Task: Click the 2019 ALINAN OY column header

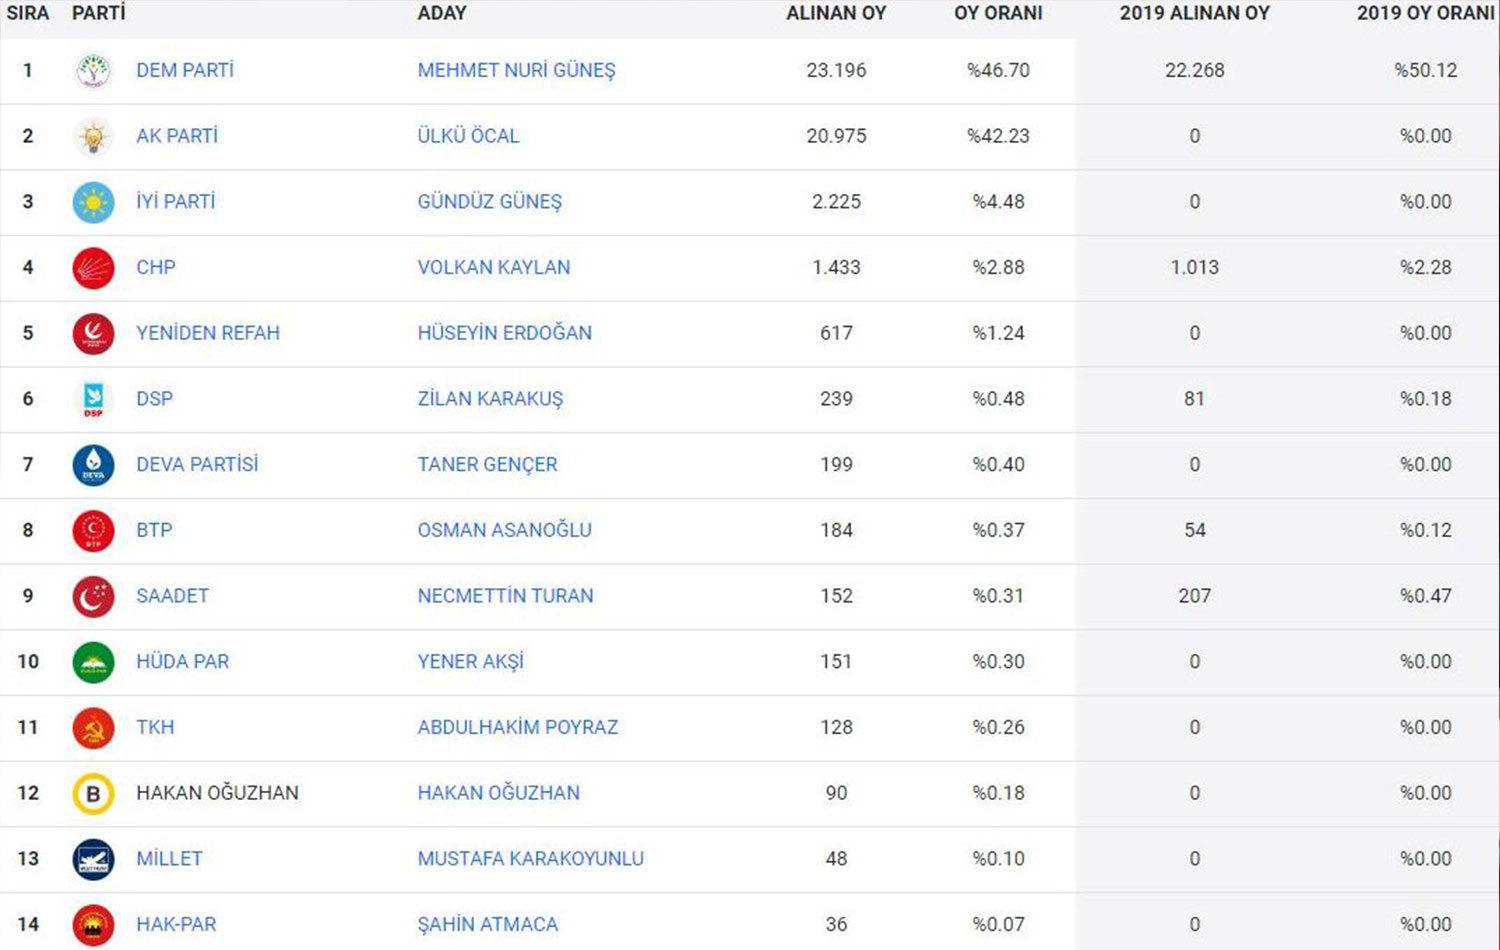Action: (x=1194, y=14)
